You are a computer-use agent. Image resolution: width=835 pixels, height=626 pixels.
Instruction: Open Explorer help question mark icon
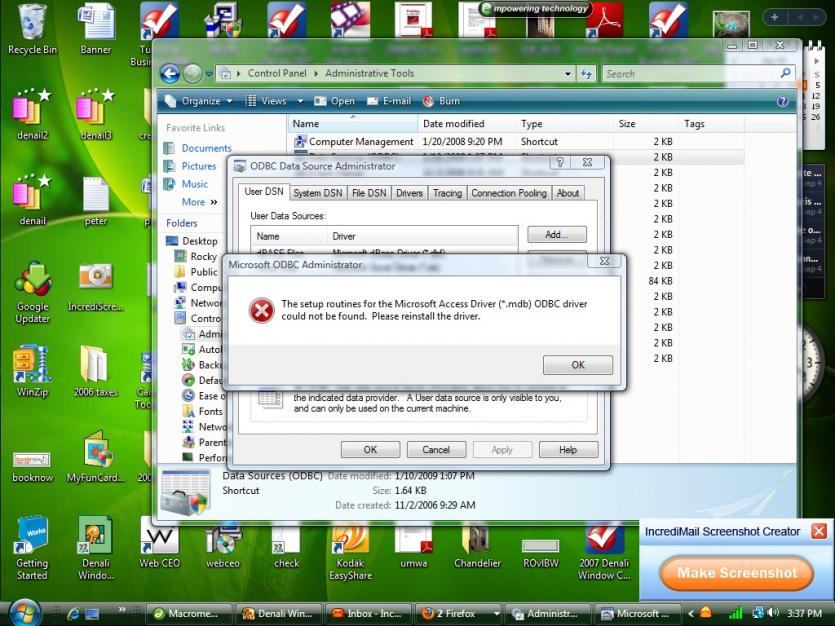click(x=782, y=101)
